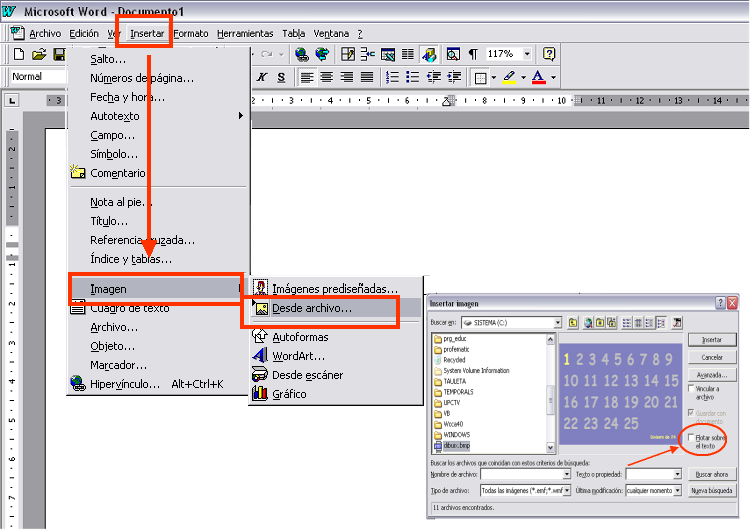The image size is (750, 530).
Task: Click the file list scrollbar down arrow
Action: [550, 448]
